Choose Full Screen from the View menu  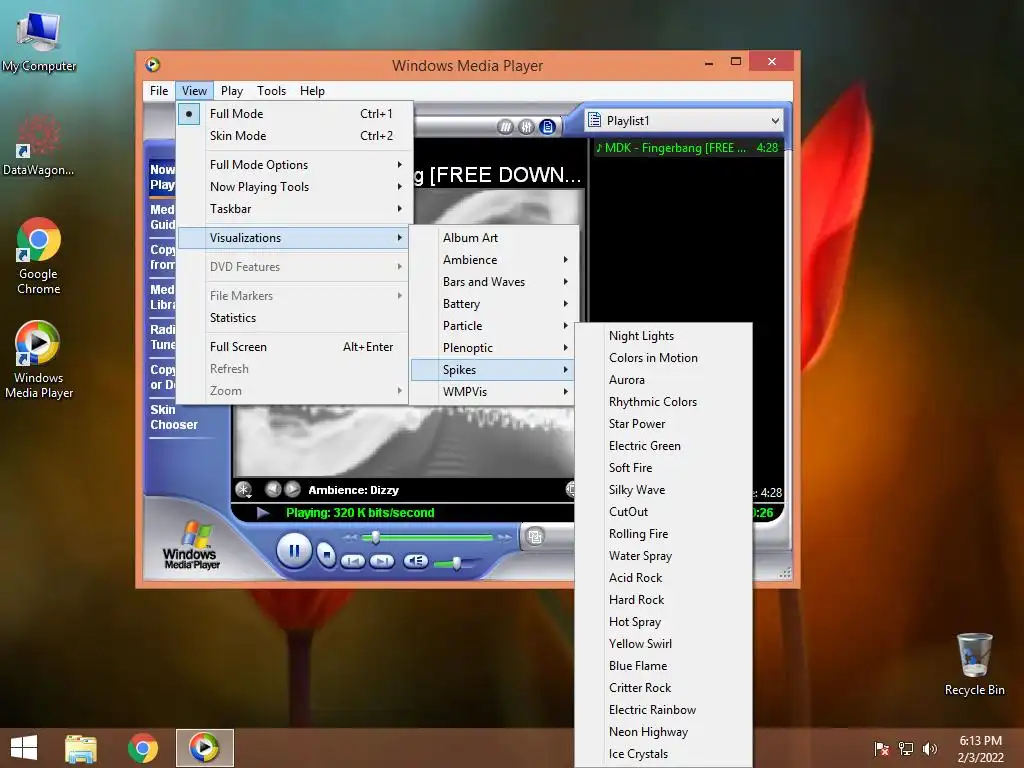(295, 347)
